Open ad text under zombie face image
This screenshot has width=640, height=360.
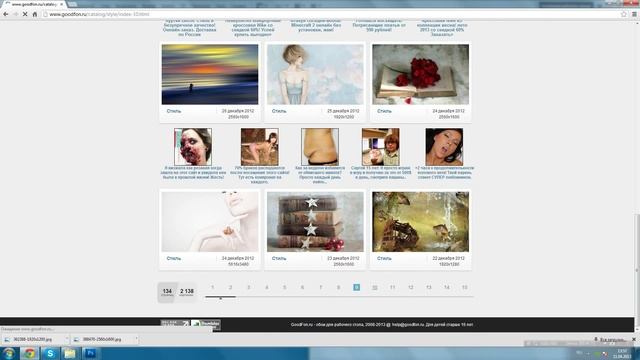(193, 173)
